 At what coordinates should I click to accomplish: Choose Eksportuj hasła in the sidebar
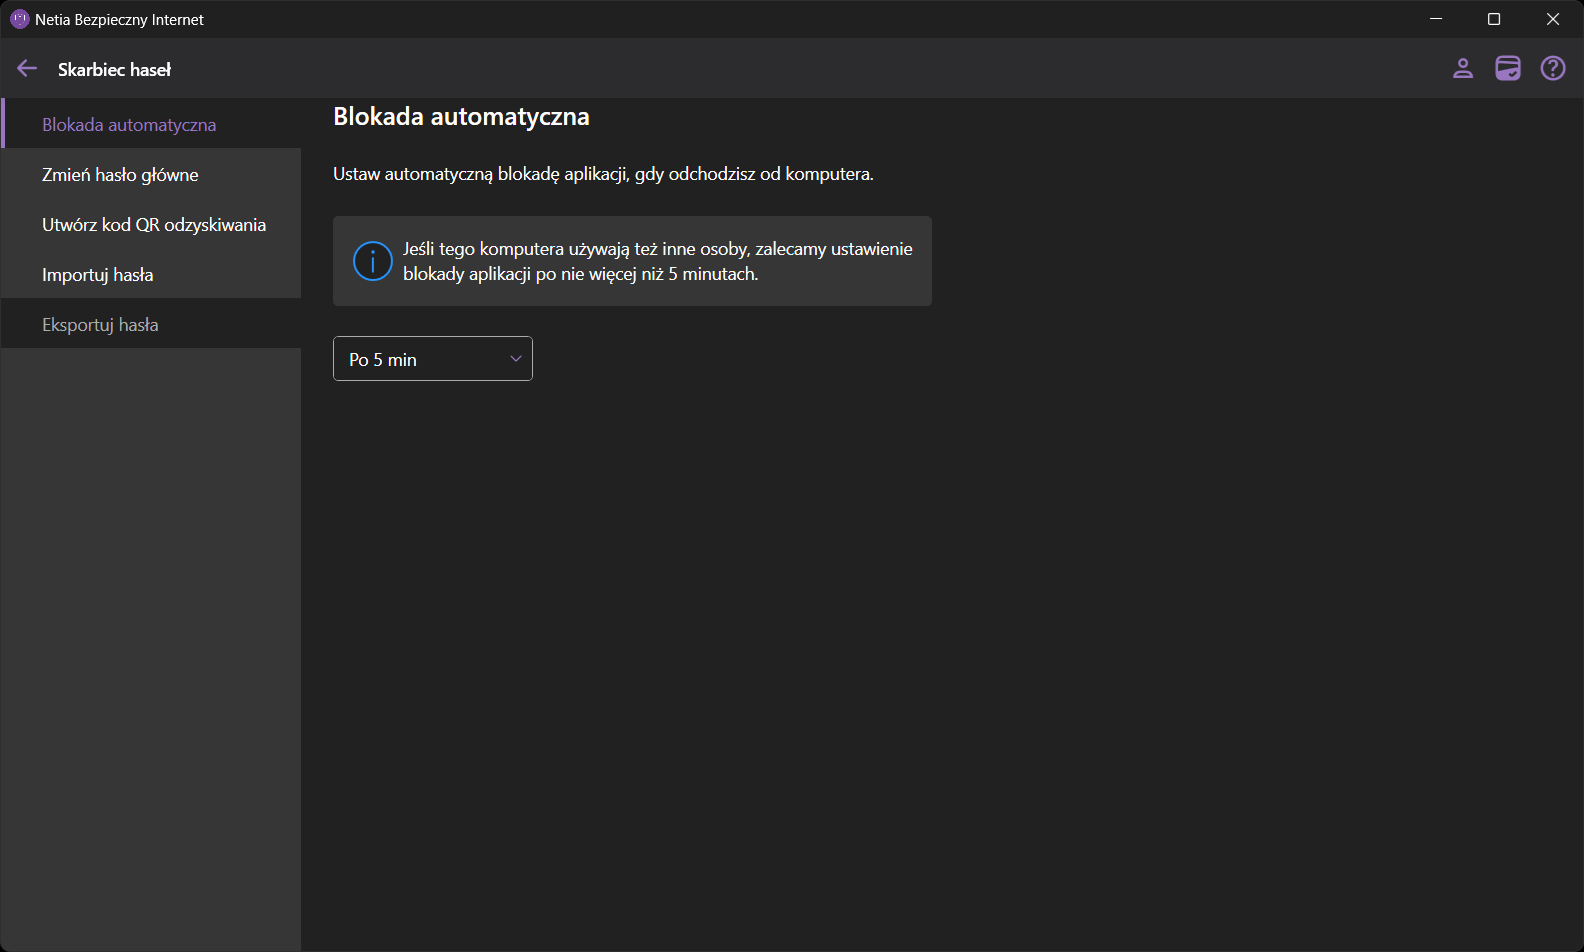100,325
